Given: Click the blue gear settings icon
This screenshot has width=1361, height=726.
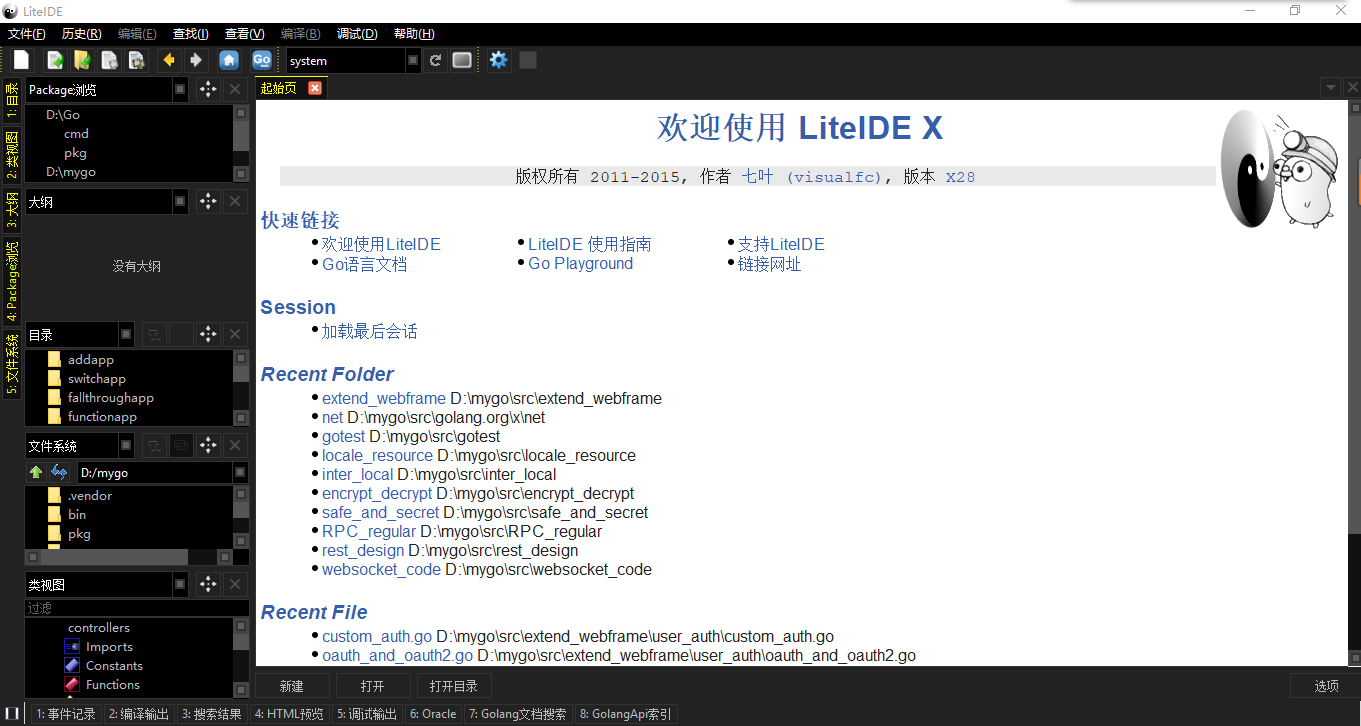Looking at the screenshot, I should tap(499, 60).
